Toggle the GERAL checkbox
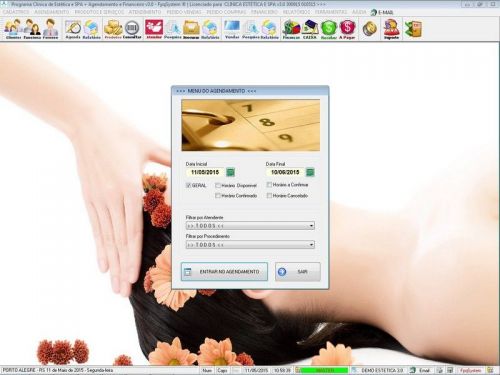Viewport: 500px width, 375px height. (x=188, y=185)
